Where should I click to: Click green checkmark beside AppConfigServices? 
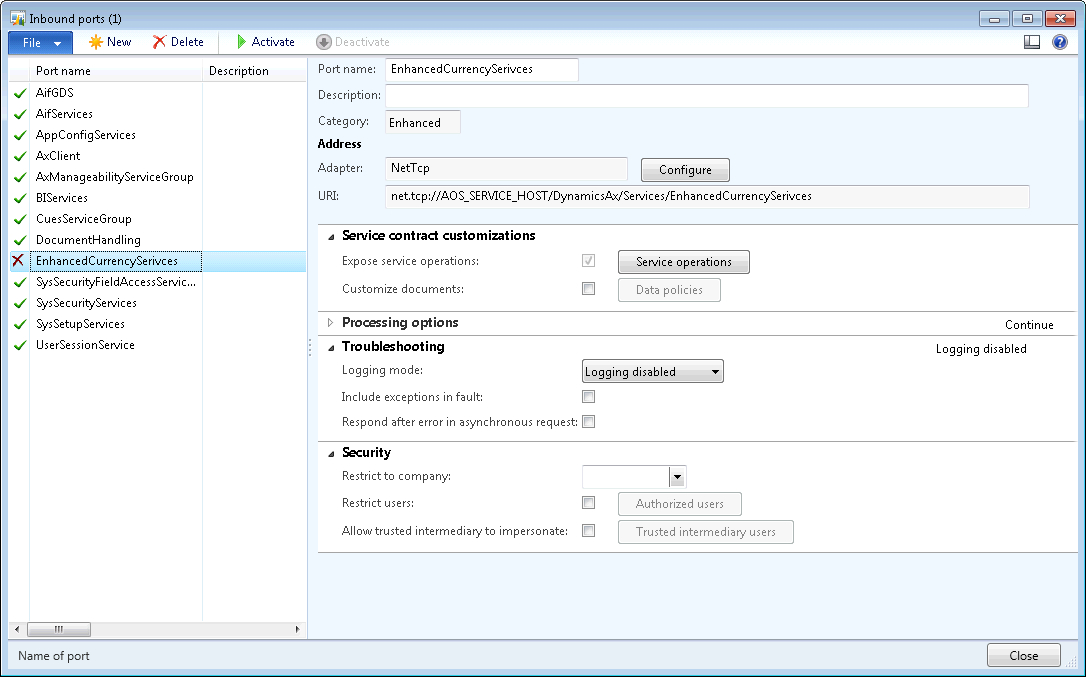[20, 135]
